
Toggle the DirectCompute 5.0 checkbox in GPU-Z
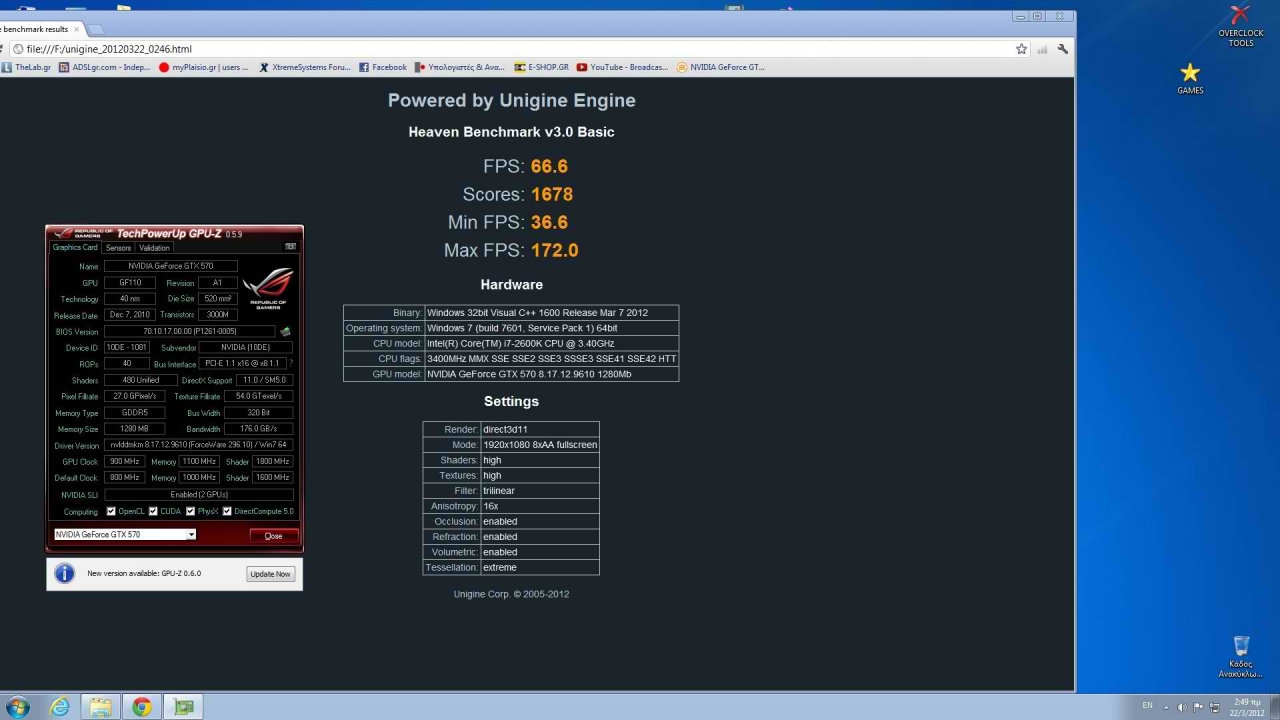click(x=227, y=511)
